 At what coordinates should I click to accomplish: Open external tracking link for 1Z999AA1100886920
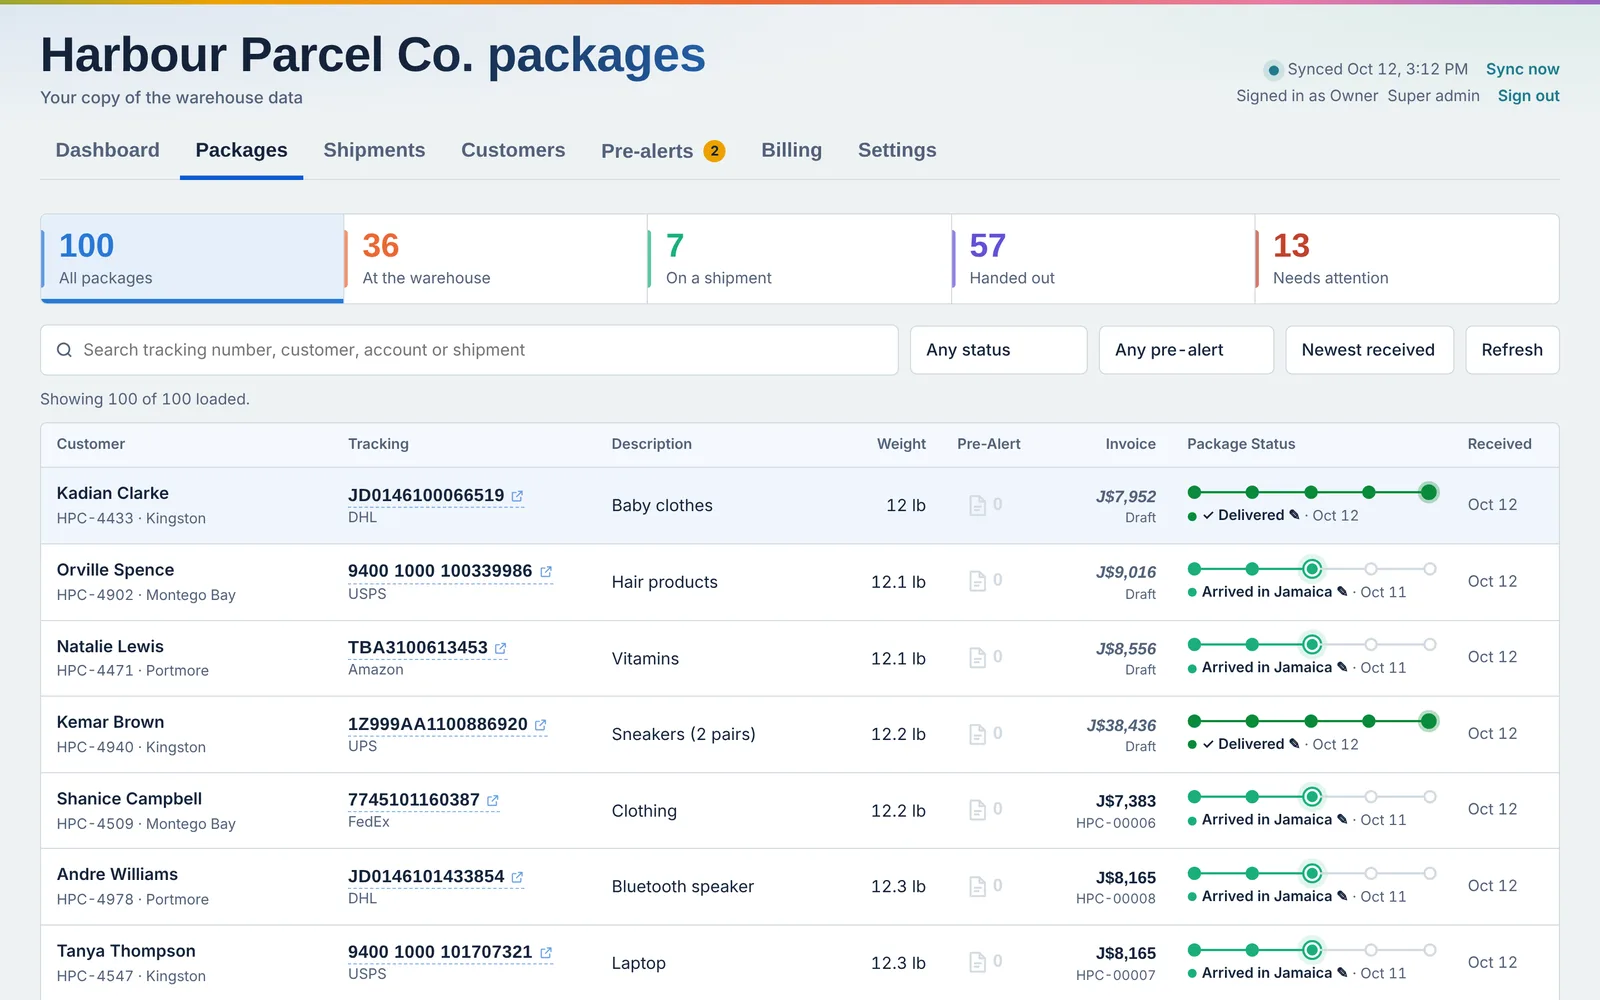541,725
